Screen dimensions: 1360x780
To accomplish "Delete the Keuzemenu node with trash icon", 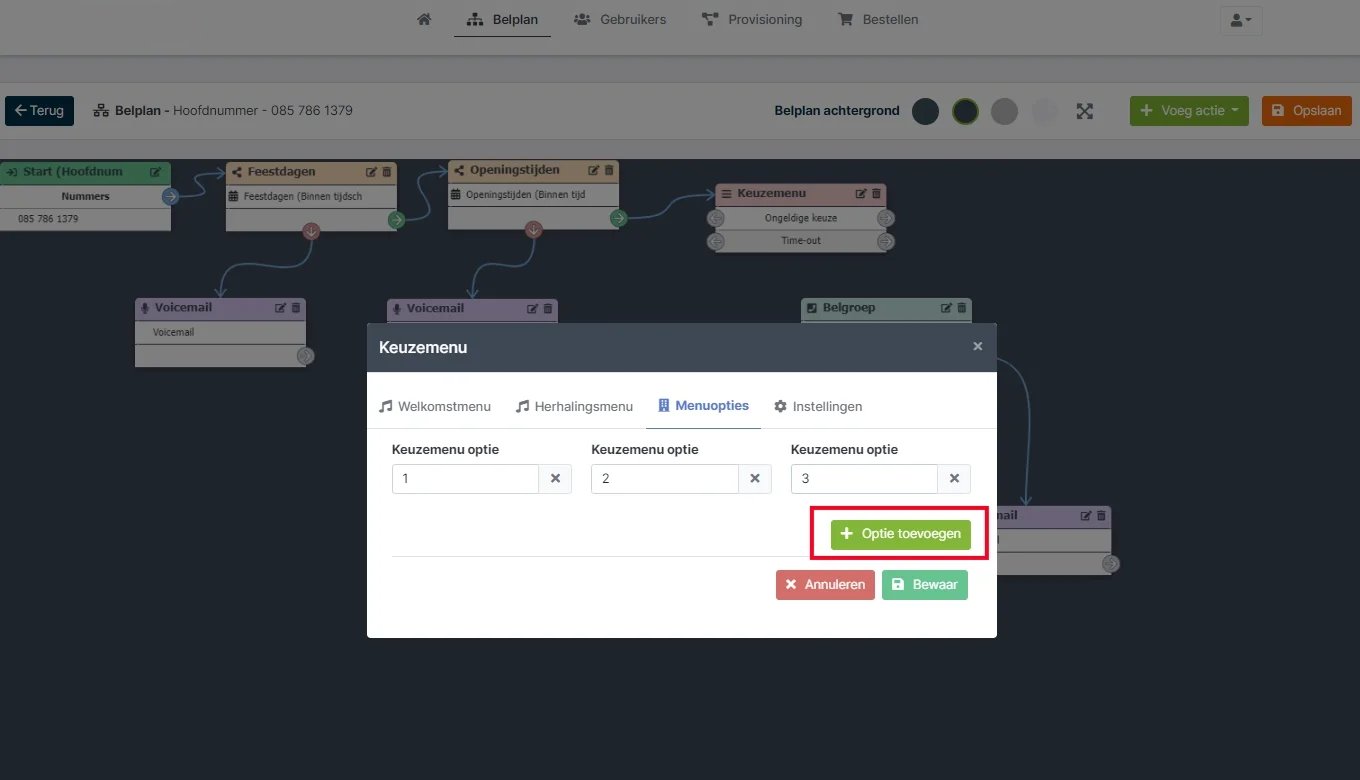I will pos(876,194).
